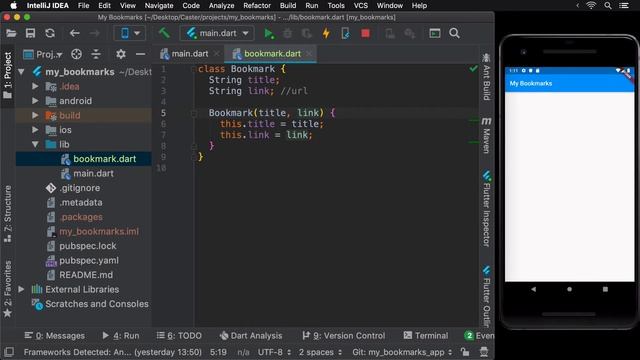The height and width of the screenshot is (360, 640).
Task: Close the main.dart tab
Action: click(217, 54)
